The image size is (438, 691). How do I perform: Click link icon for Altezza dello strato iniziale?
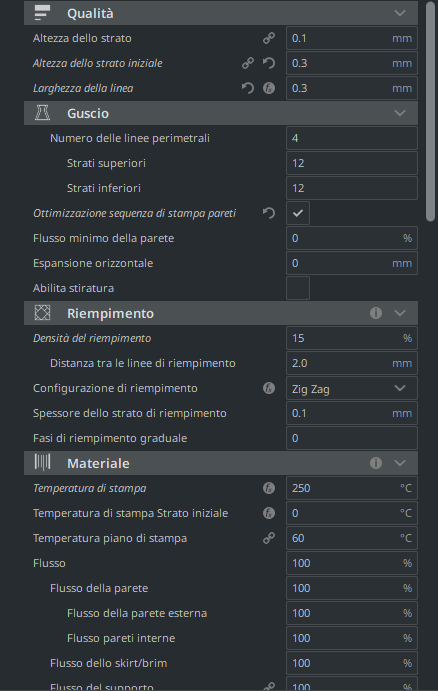click(x=248, y=63)
